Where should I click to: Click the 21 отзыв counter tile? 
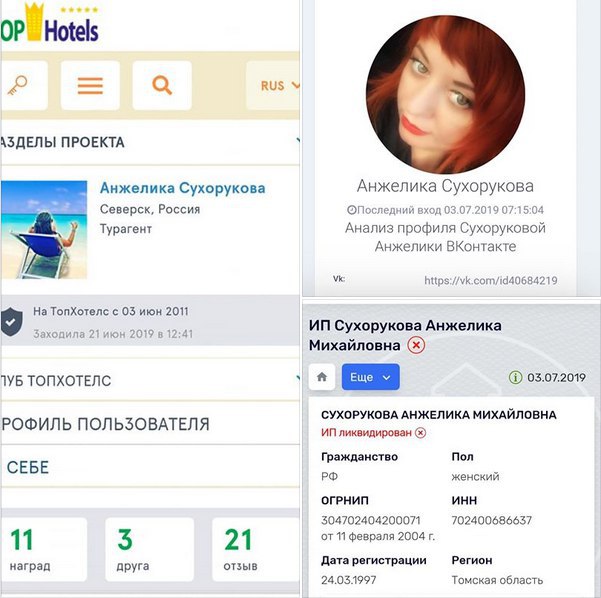[256, 549]
